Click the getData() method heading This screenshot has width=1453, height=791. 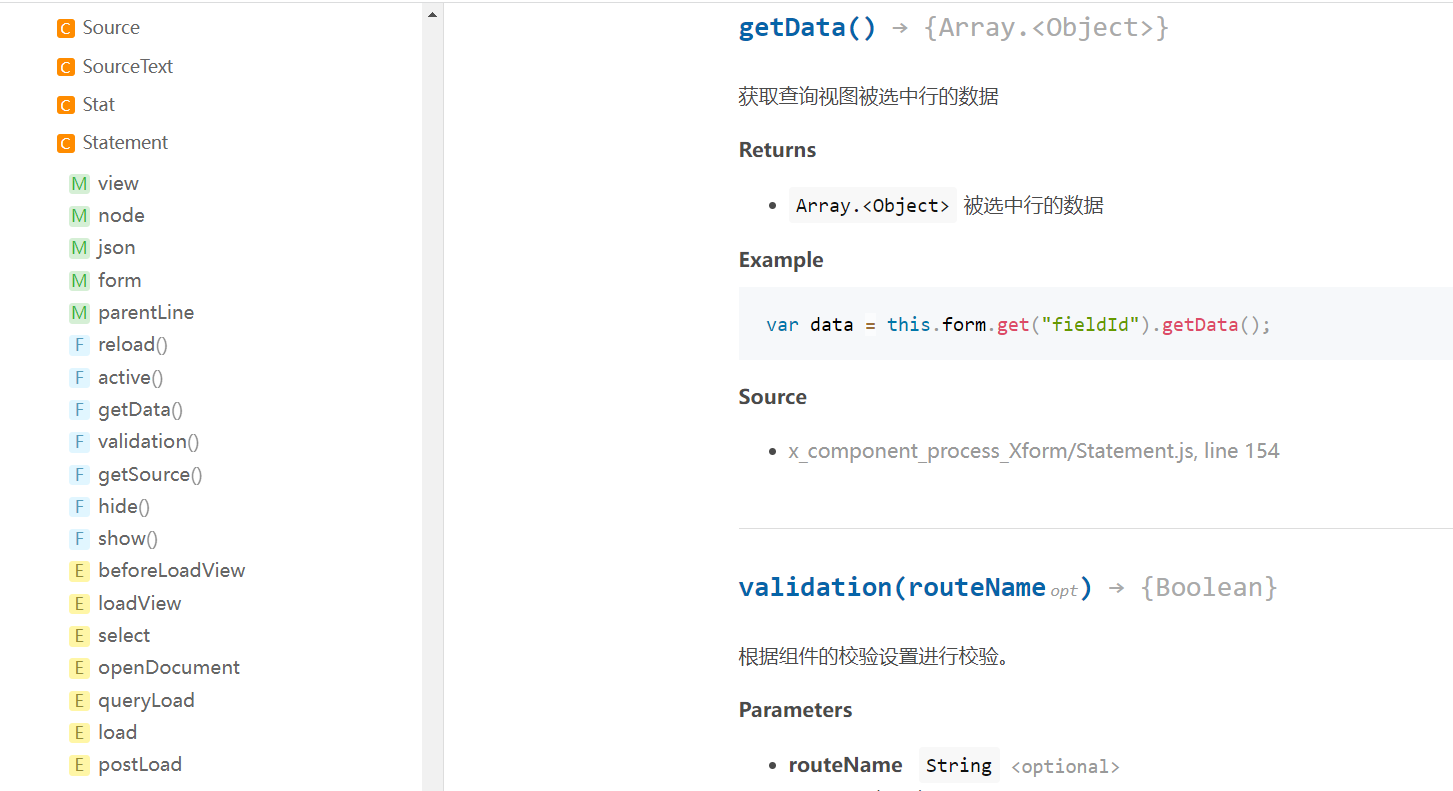[x=807, y=28]
